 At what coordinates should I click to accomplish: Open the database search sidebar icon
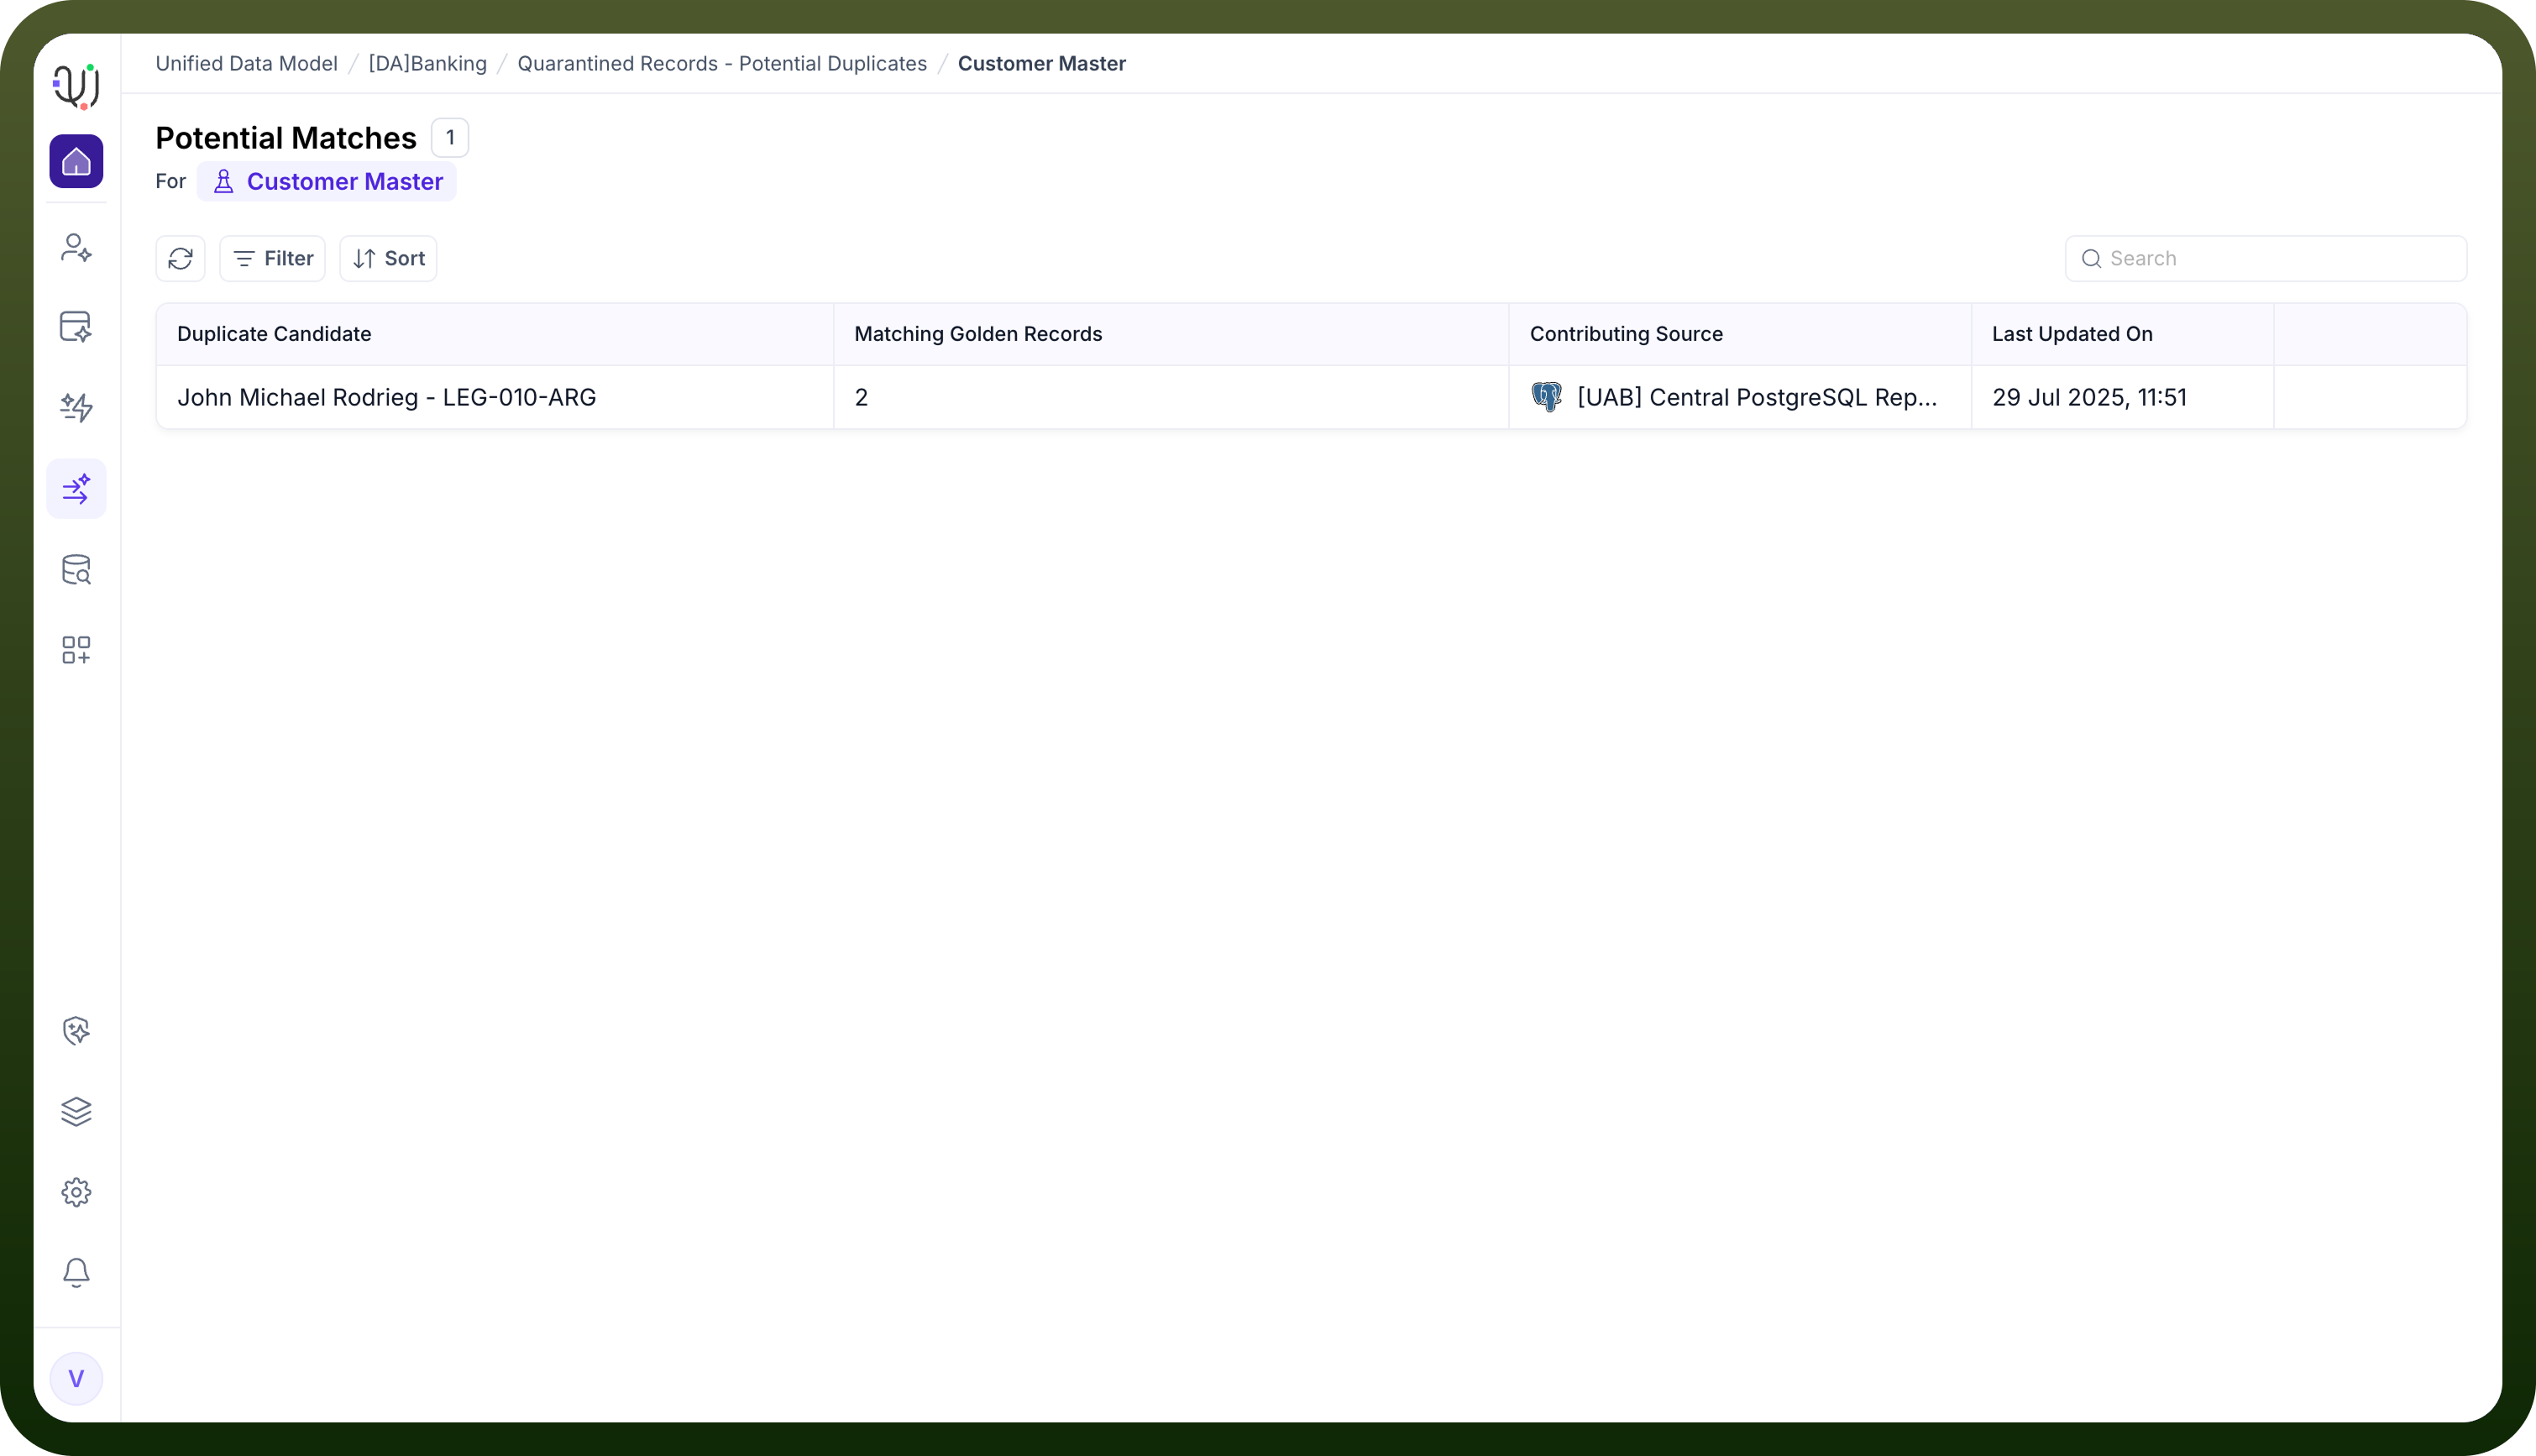pyautogui.click(x=76, y=570)
